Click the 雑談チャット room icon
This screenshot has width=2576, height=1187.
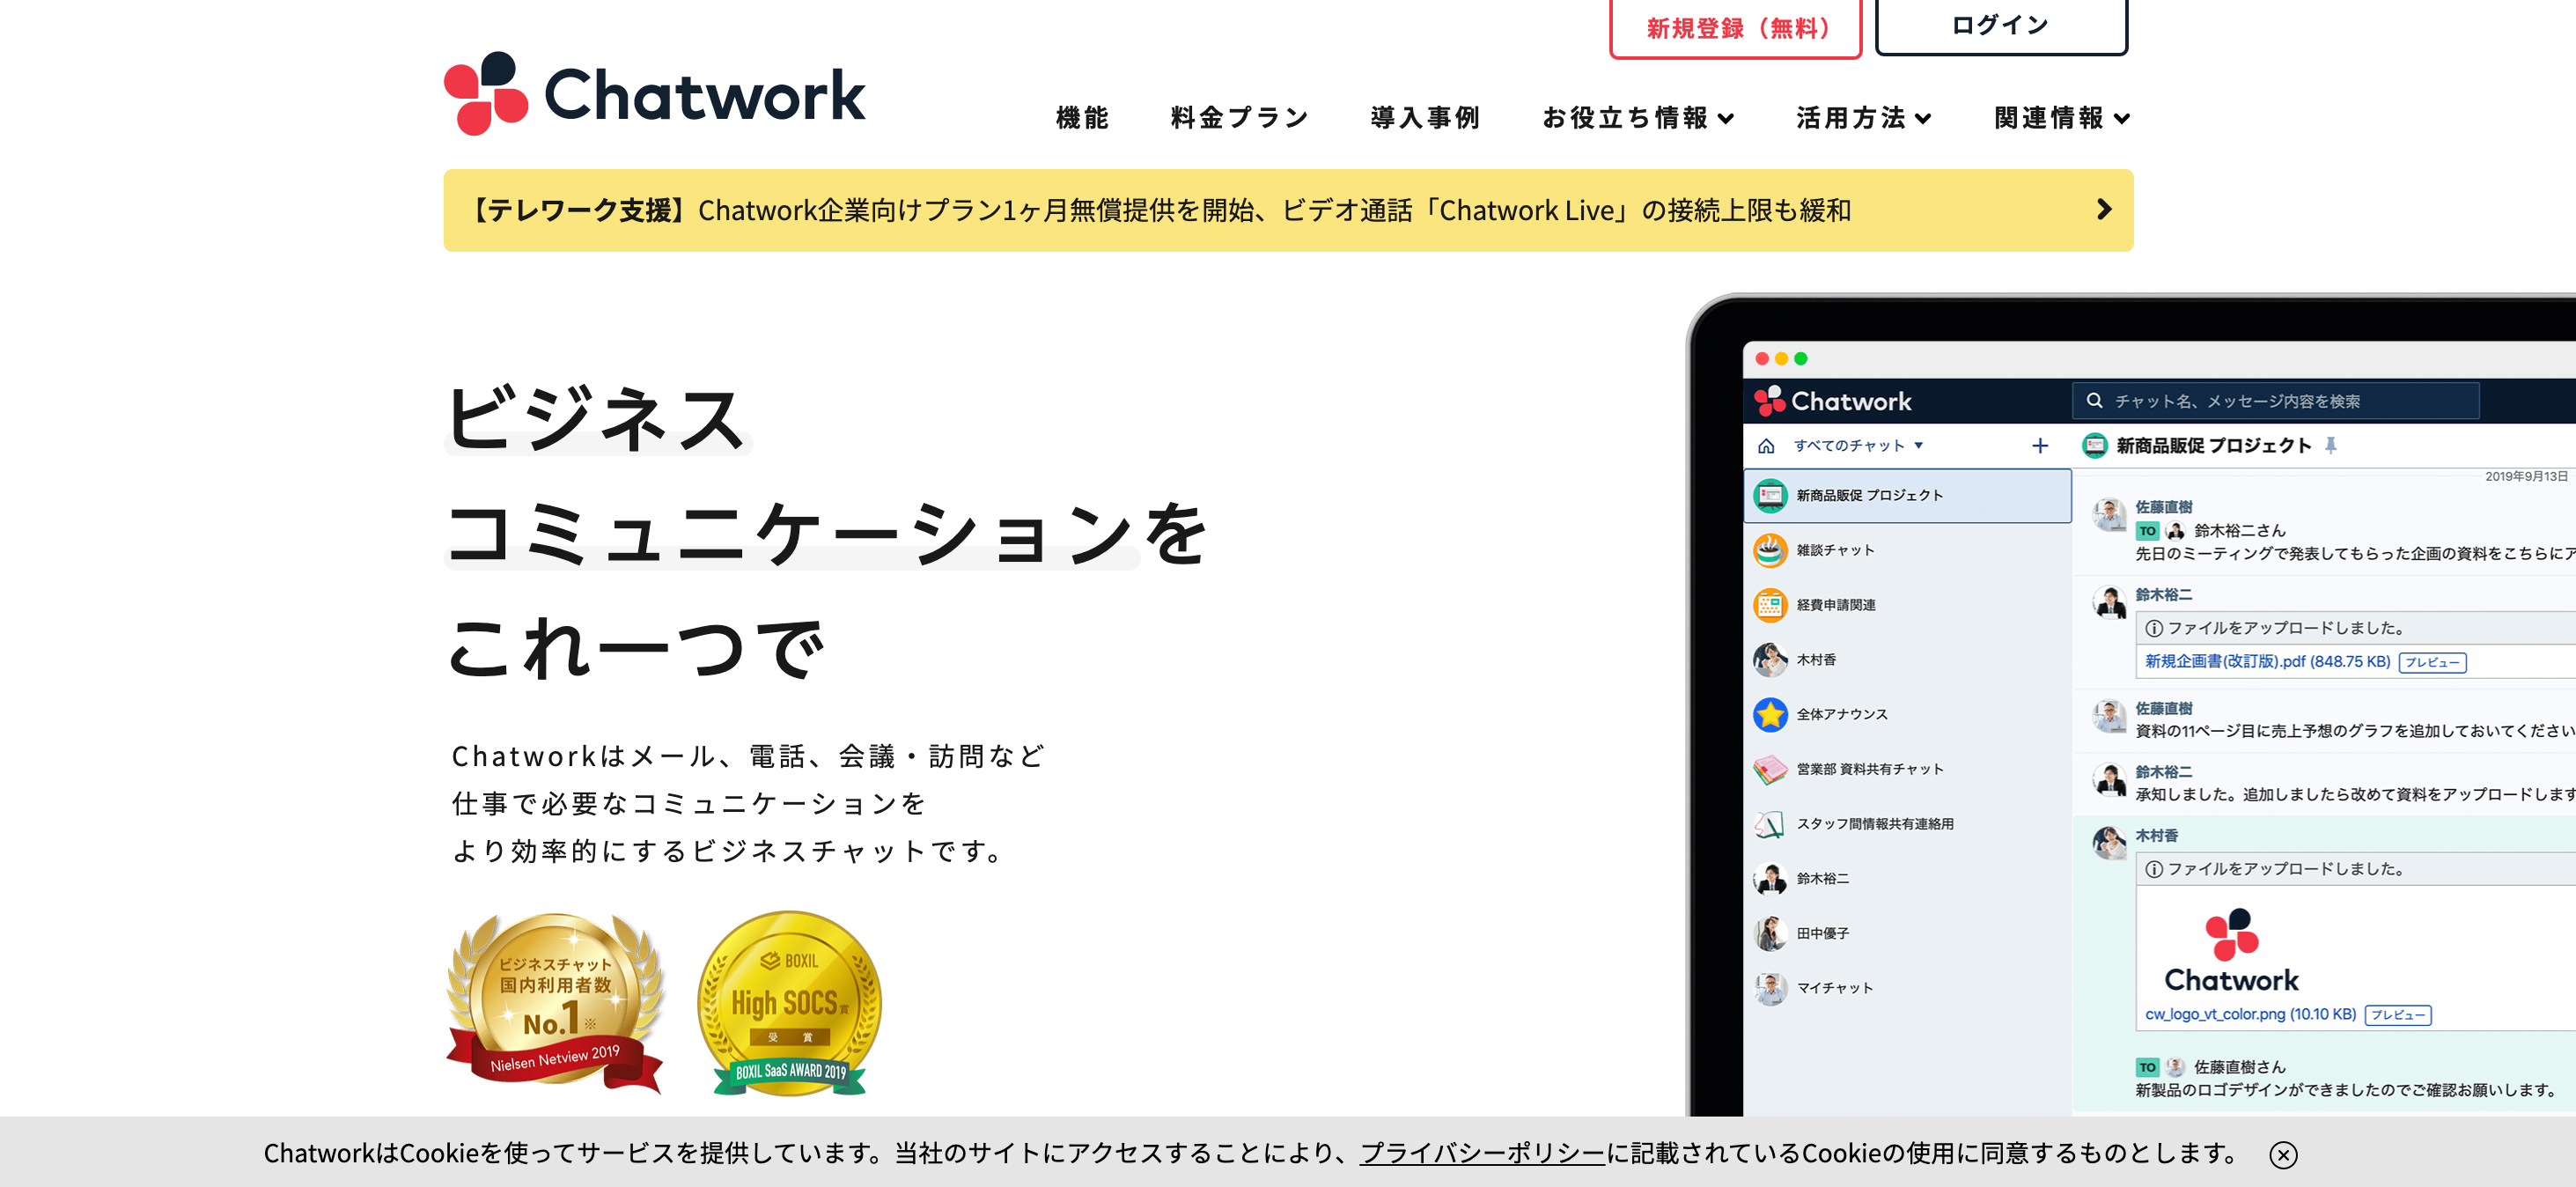[x=1770, y=551]
